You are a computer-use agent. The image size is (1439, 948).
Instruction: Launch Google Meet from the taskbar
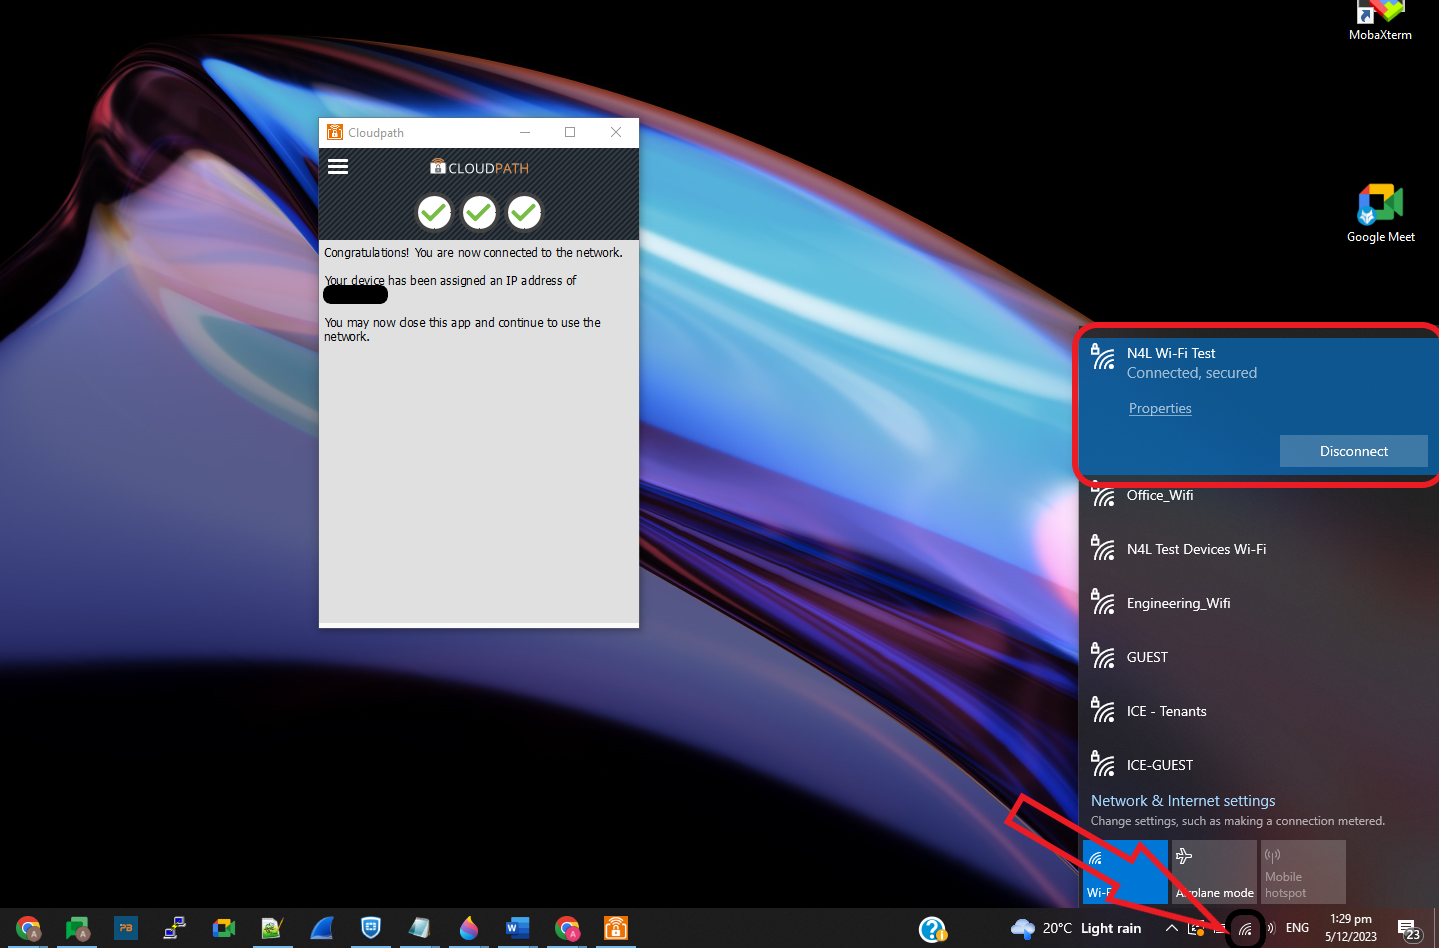[x=223, y=928]
